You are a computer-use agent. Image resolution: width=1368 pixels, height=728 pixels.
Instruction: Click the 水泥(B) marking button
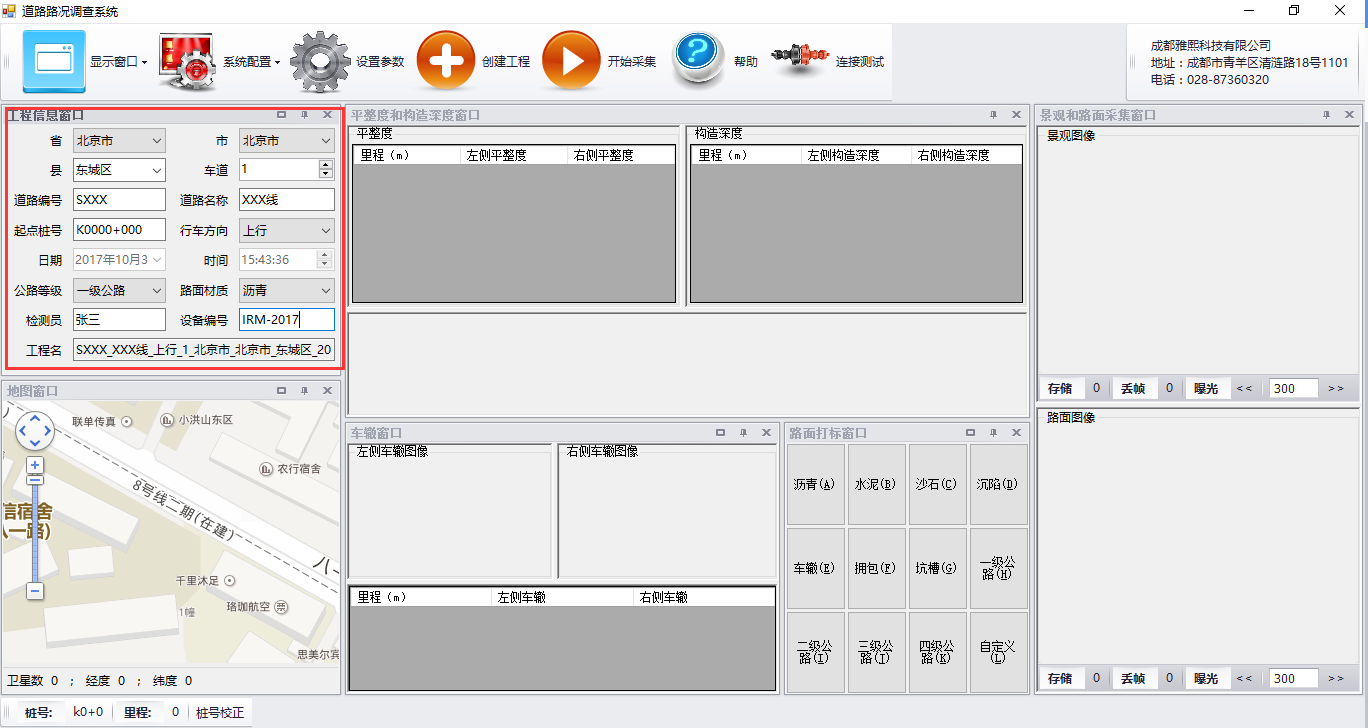click(x=877, y=485)
